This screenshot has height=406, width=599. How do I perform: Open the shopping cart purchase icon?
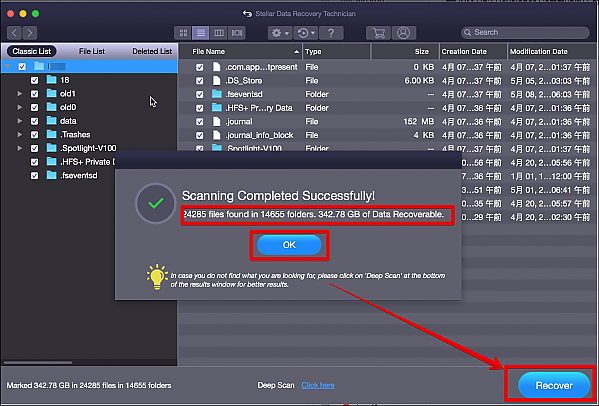378,33
